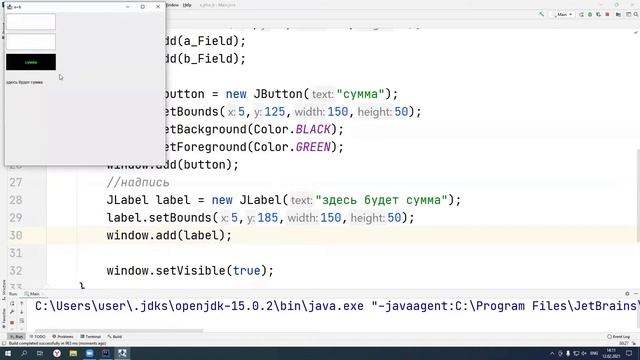Select the Main tab in Run panel
Screen dimensions: 640x360
(32, 294)
